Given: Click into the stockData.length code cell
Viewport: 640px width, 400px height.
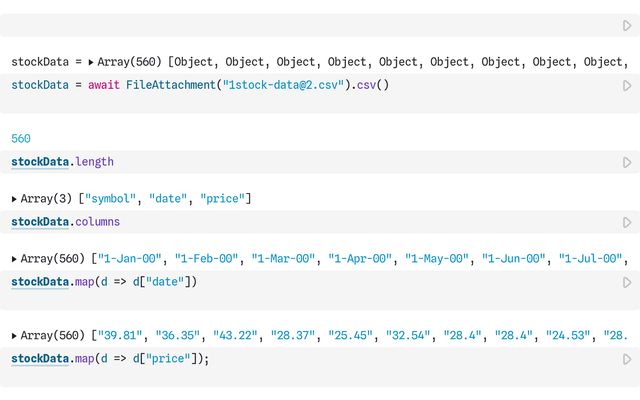Looking at the screenshot, I should [300, 162].
